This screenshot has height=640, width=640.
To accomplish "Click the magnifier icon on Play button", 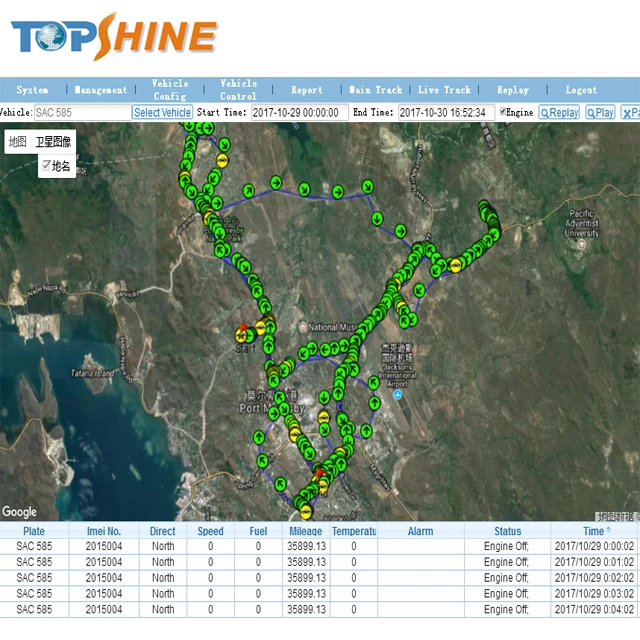I will 592,113.
